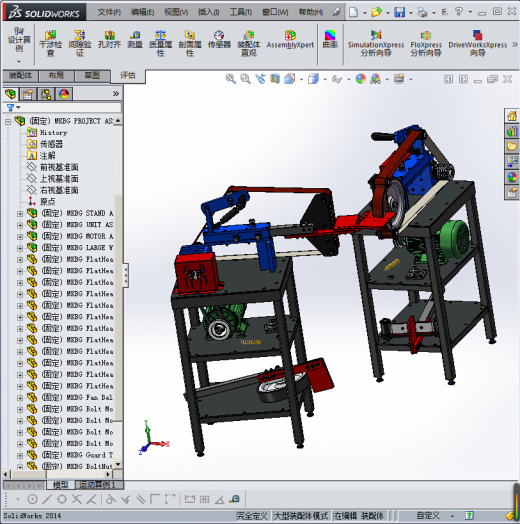
Task: Start FloXpress analysis wizard
Action: [x=426, y=43]
